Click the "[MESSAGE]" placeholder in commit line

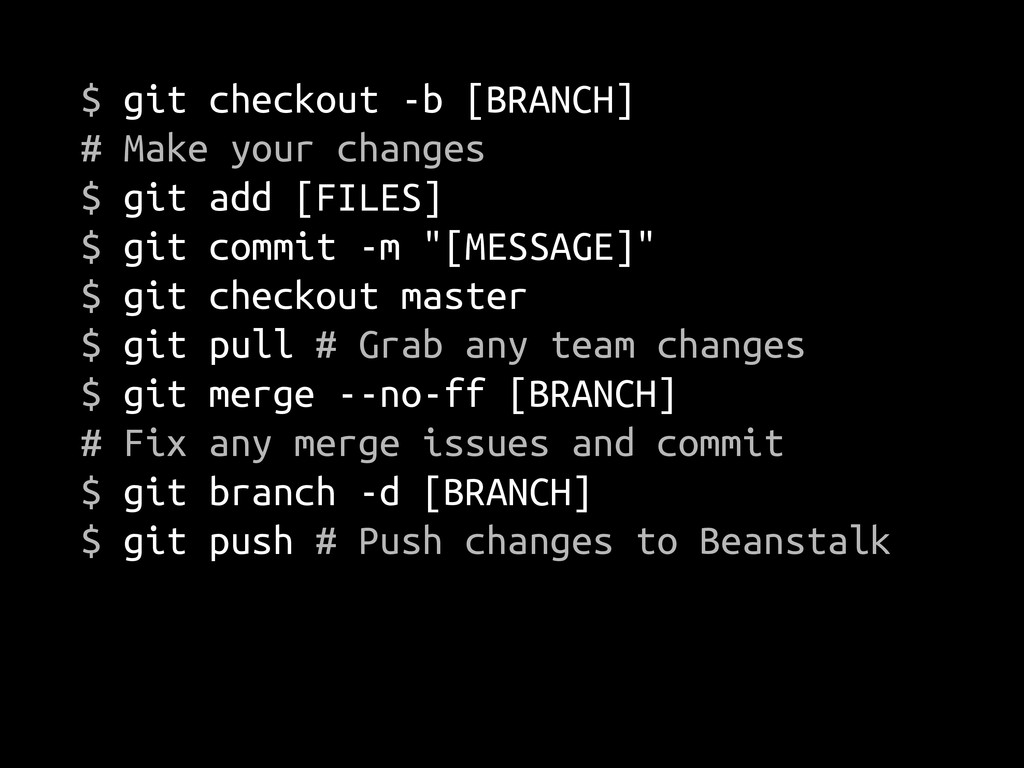(x=538, y=248)
